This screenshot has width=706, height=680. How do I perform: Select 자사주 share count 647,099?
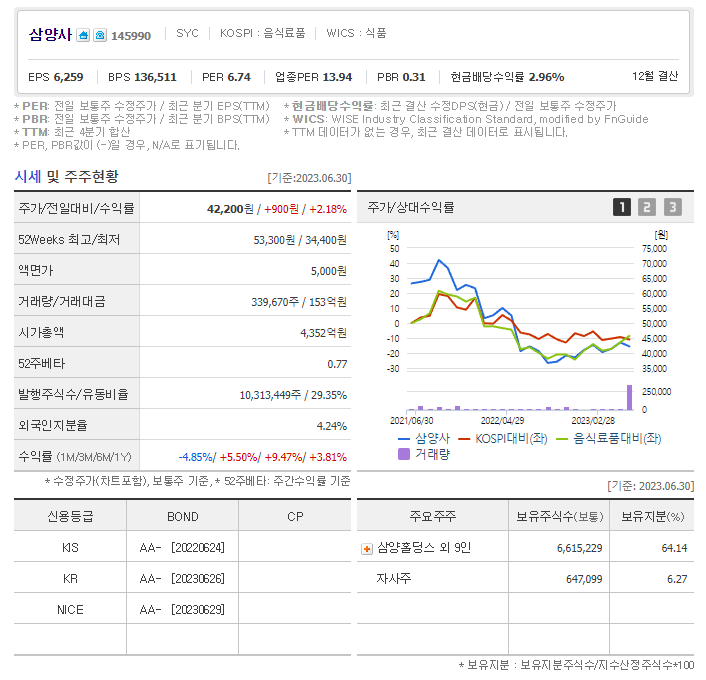(x=584, y=579)
